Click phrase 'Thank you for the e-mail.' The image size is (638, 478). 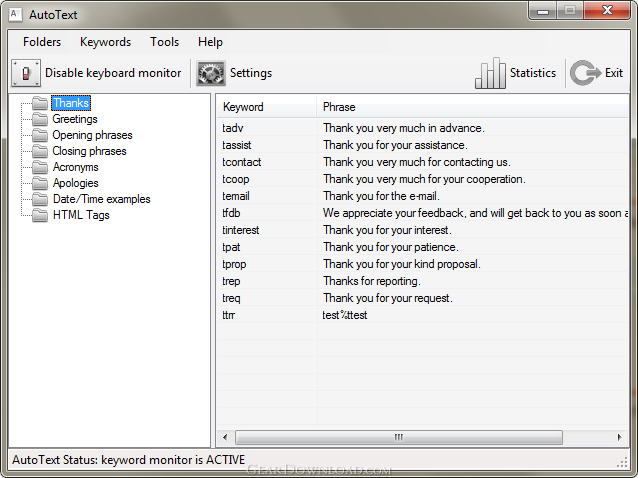click(381, 196)
